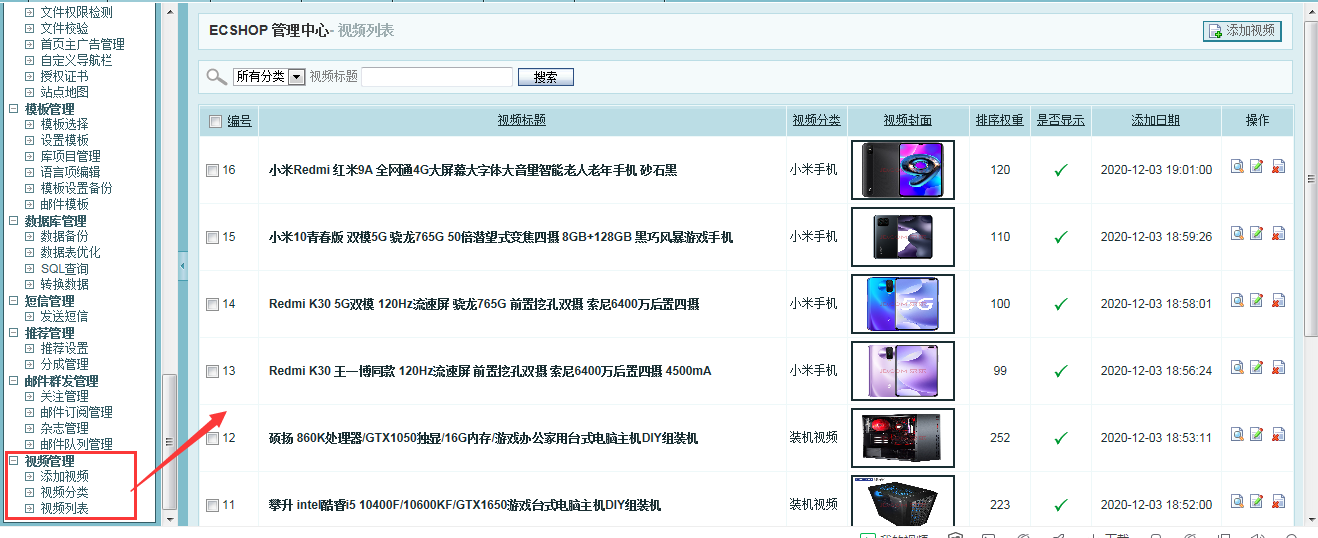This screenshot has width=1318, height=538.
Task: Open 视频分类 in the sidebar menu
Action: tap(64, 492)
